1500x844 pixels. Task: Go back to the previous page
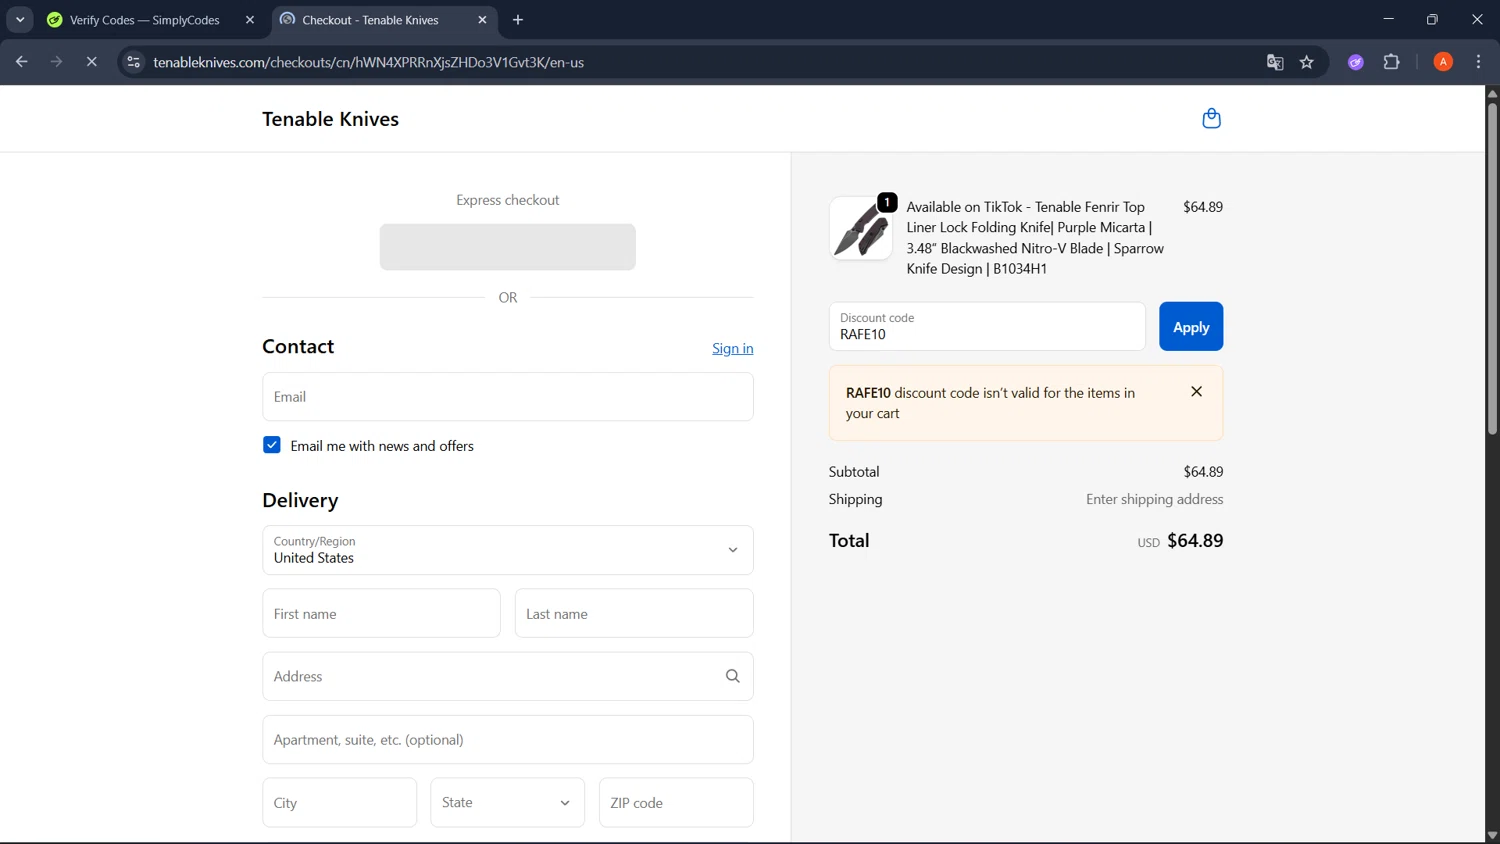click(21, 62)
